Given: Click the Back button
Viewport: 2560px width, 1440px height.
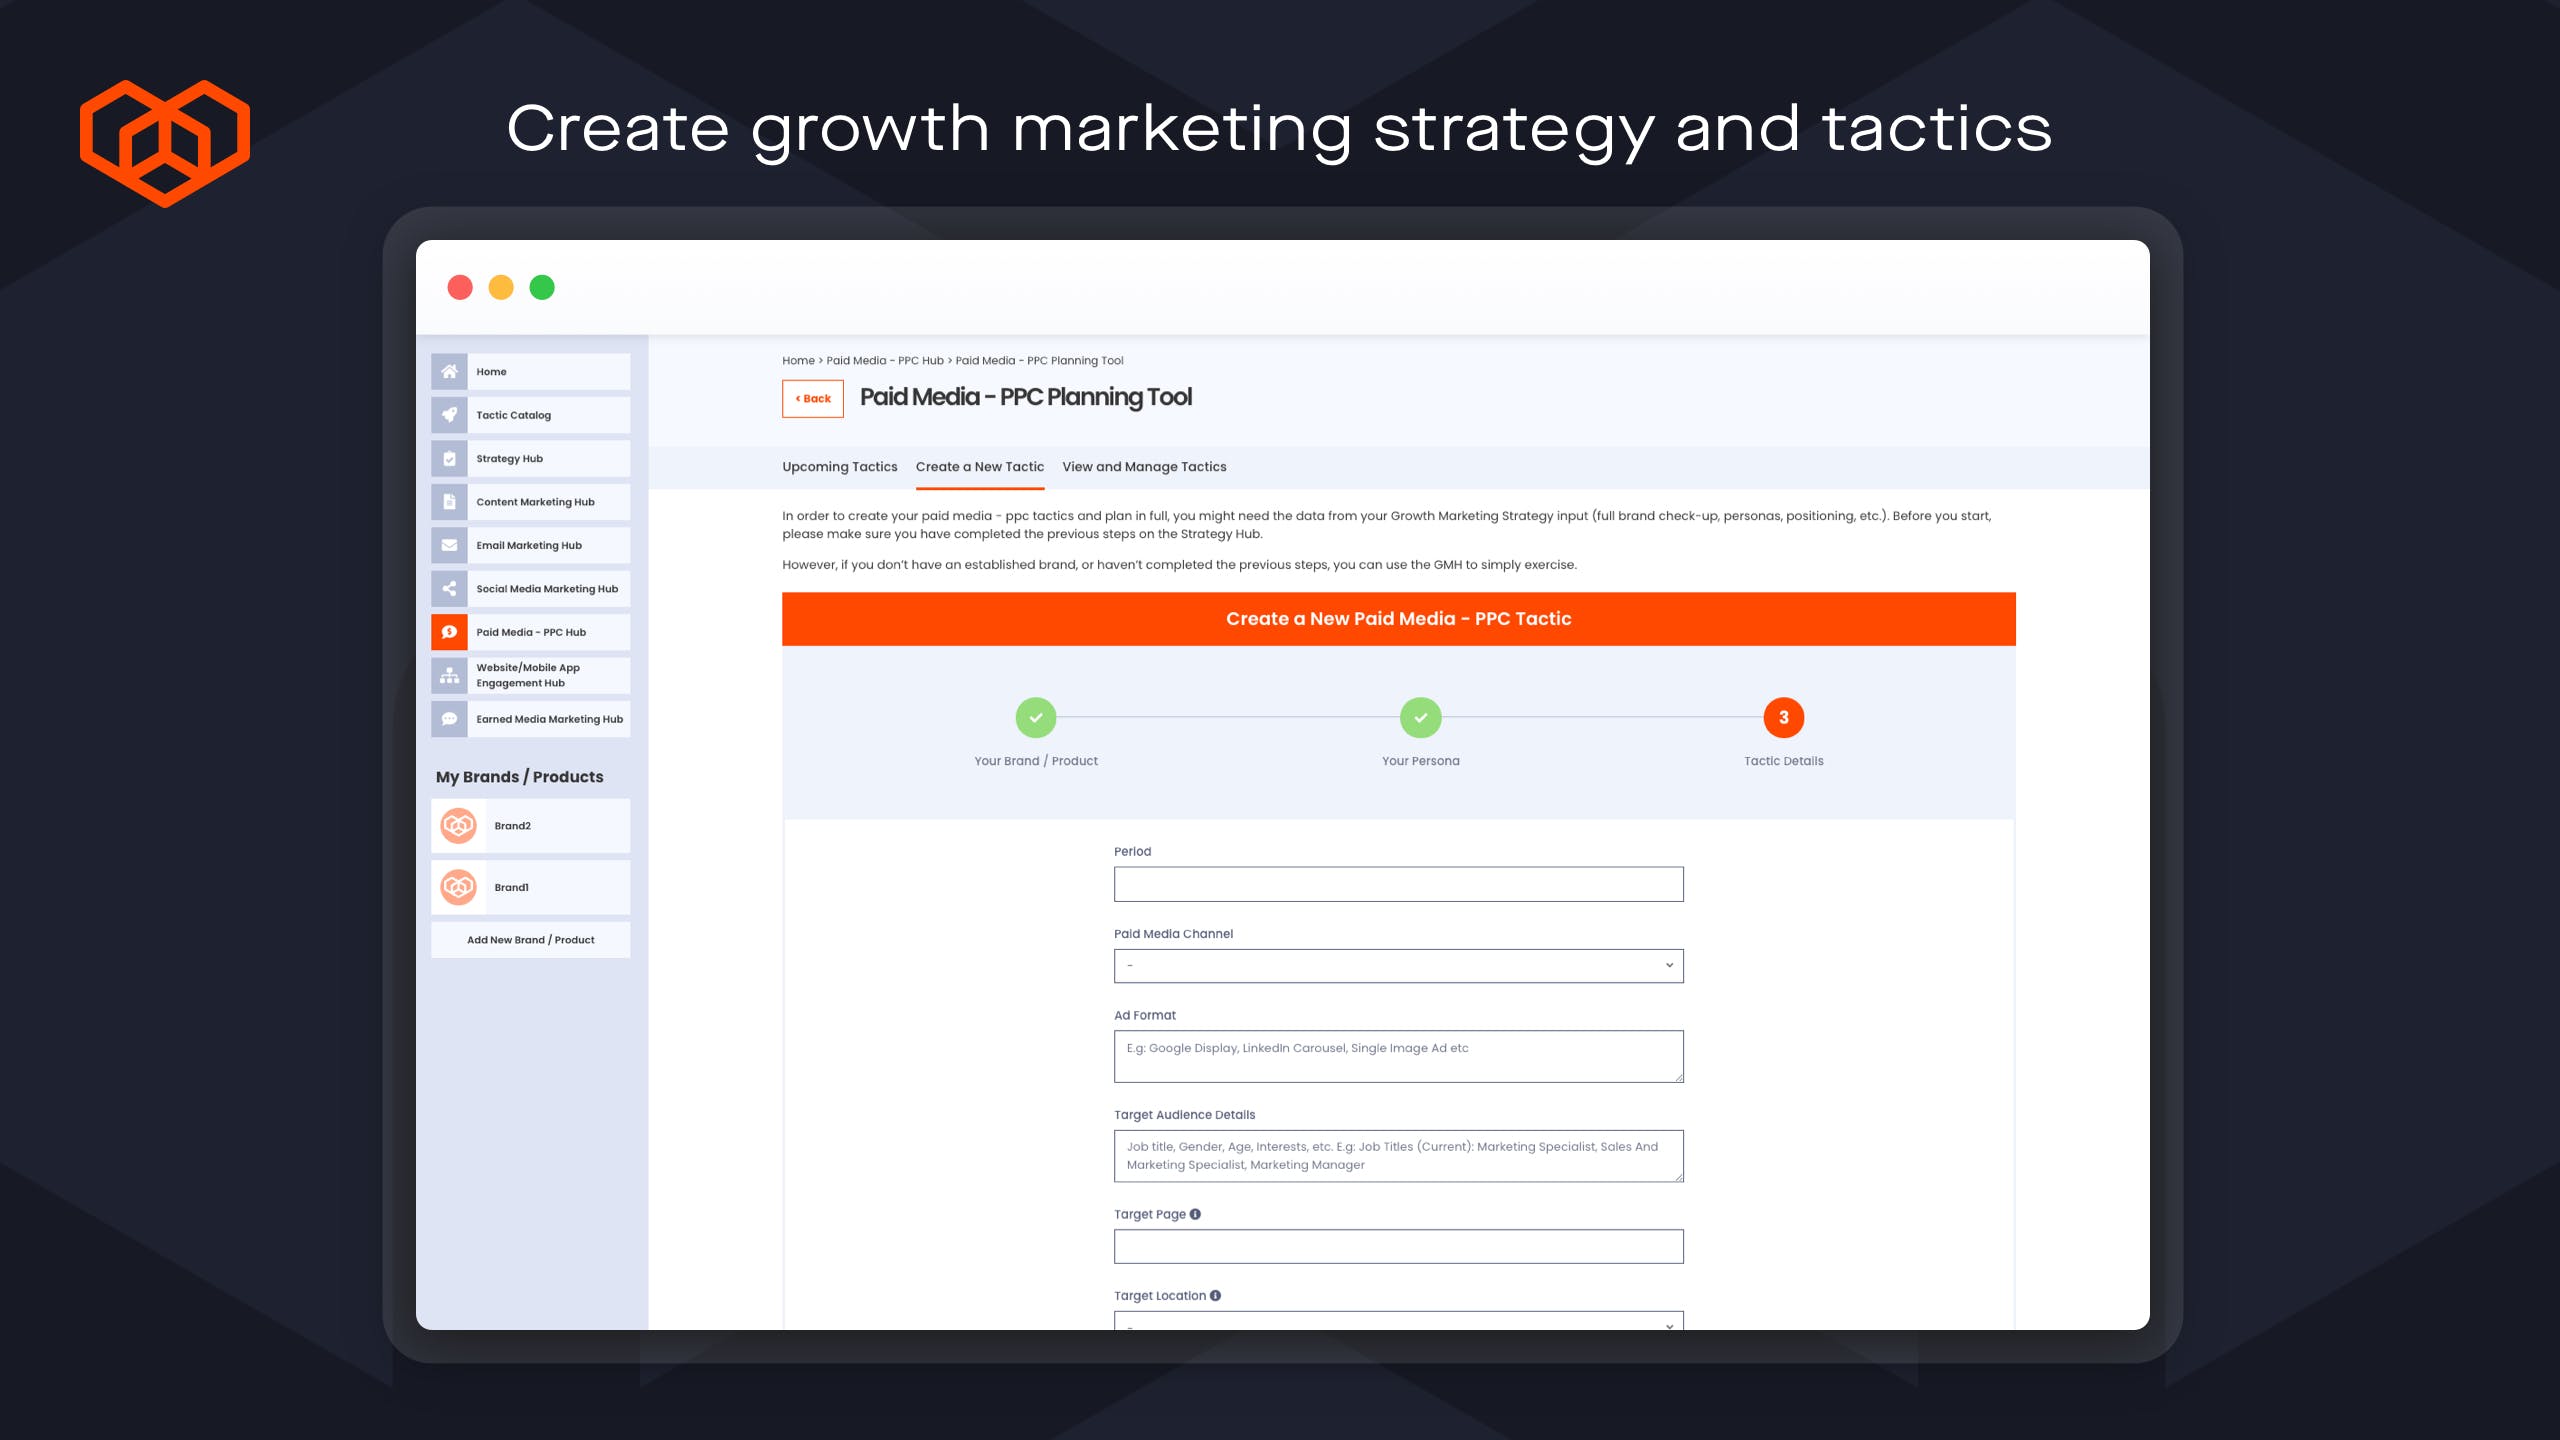Looking at the screenshot, I should coord(812,398).
